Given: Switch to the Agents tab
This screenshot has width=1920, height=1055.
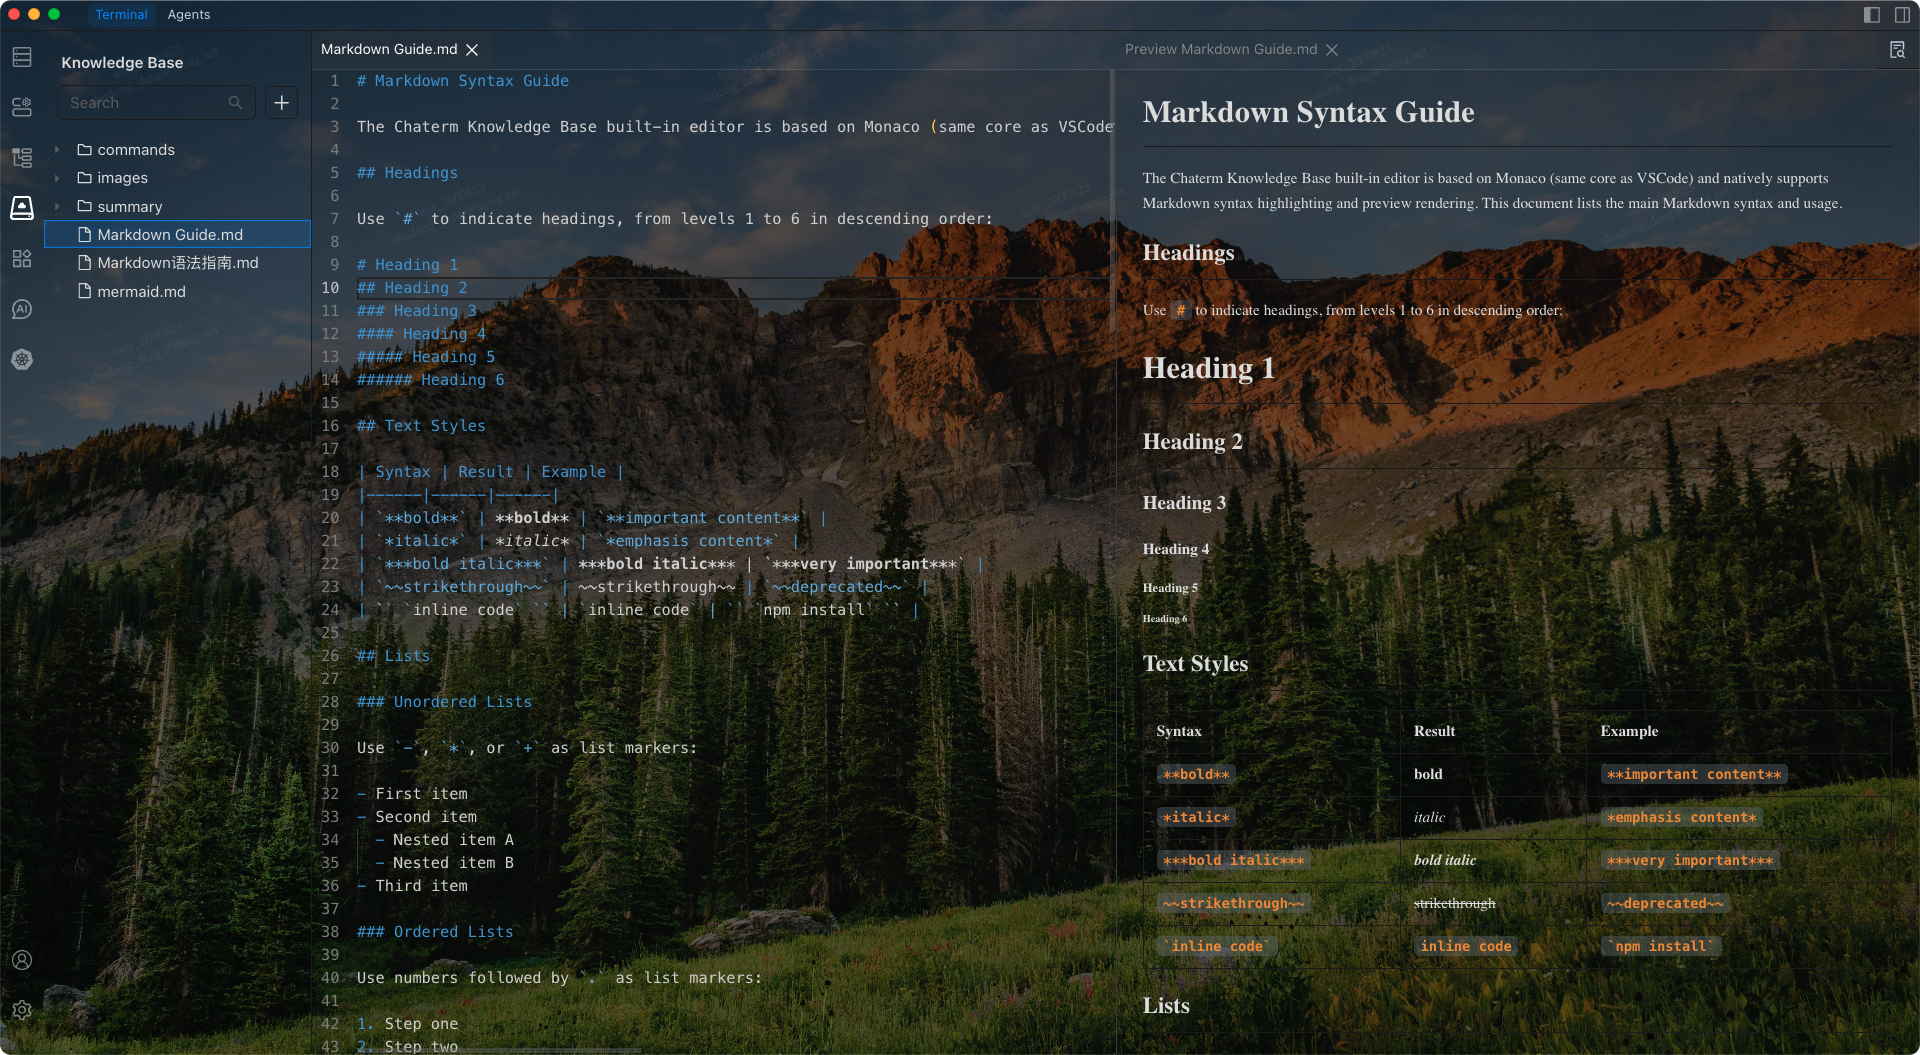Looking at the screenshot, I should point(189,14).
